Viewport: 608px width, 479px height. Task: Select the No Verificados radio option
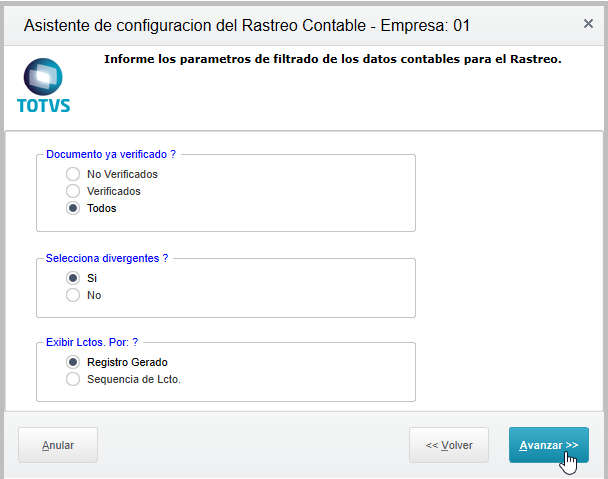pyautogui.click(x=73, y=174)
